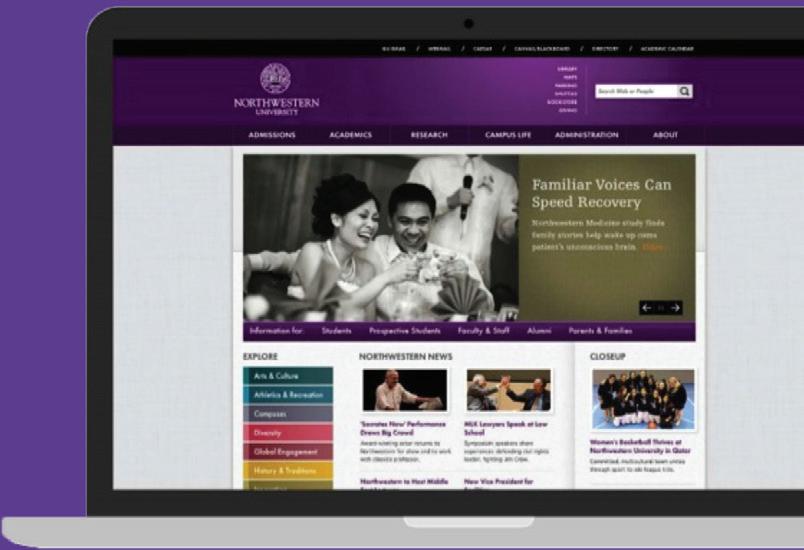Click the Maps quick link
The image size is (804, 550).
[570, 77]
